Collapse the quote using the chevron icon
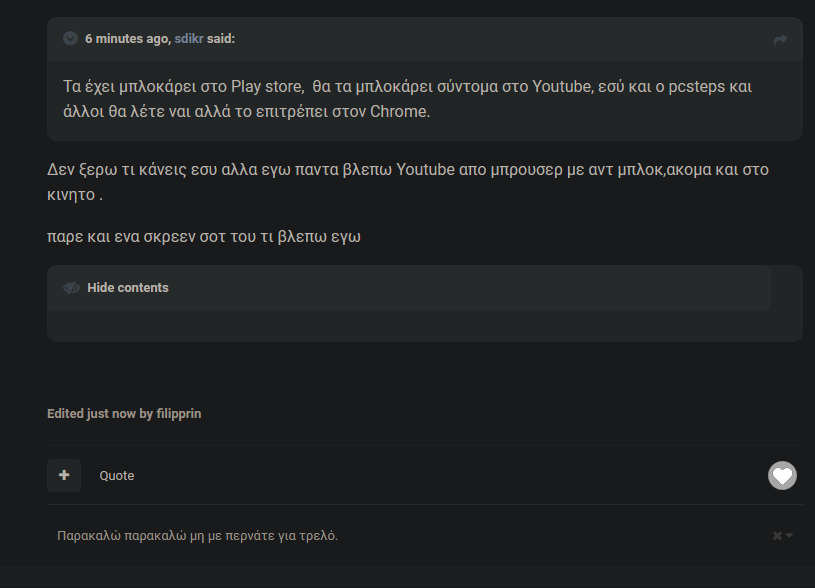Screen dimensions: 815x588 pyautogui.click(x=70, y=38)
